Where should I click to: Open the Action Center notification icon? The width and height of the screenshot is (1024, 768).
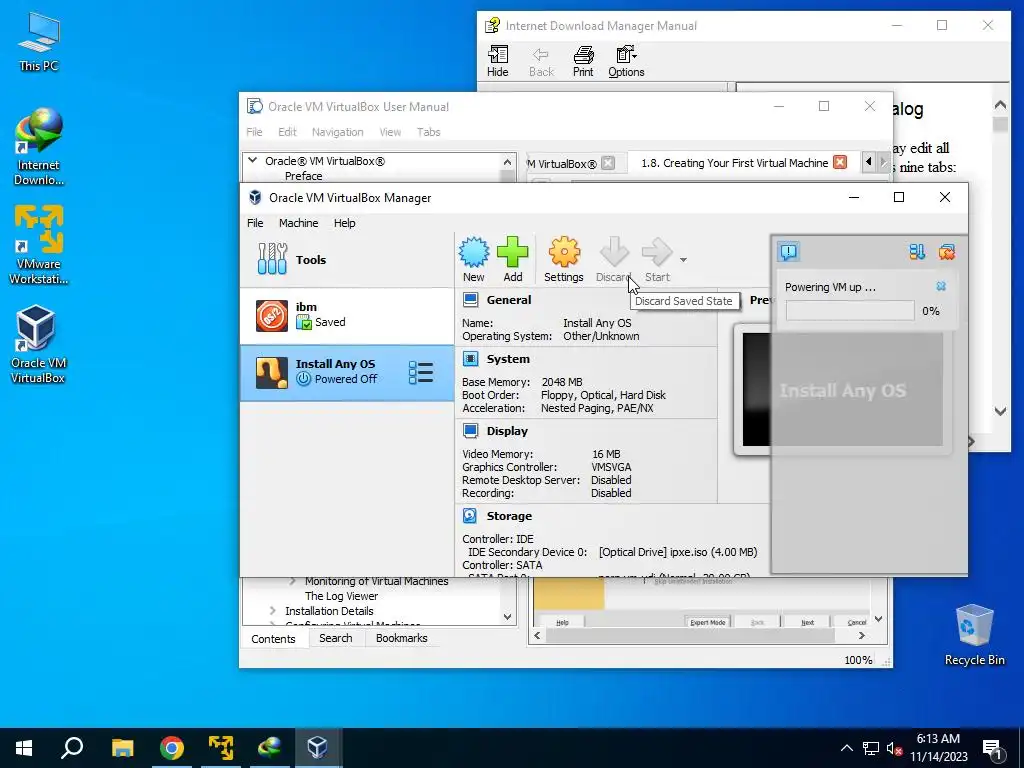992,748
